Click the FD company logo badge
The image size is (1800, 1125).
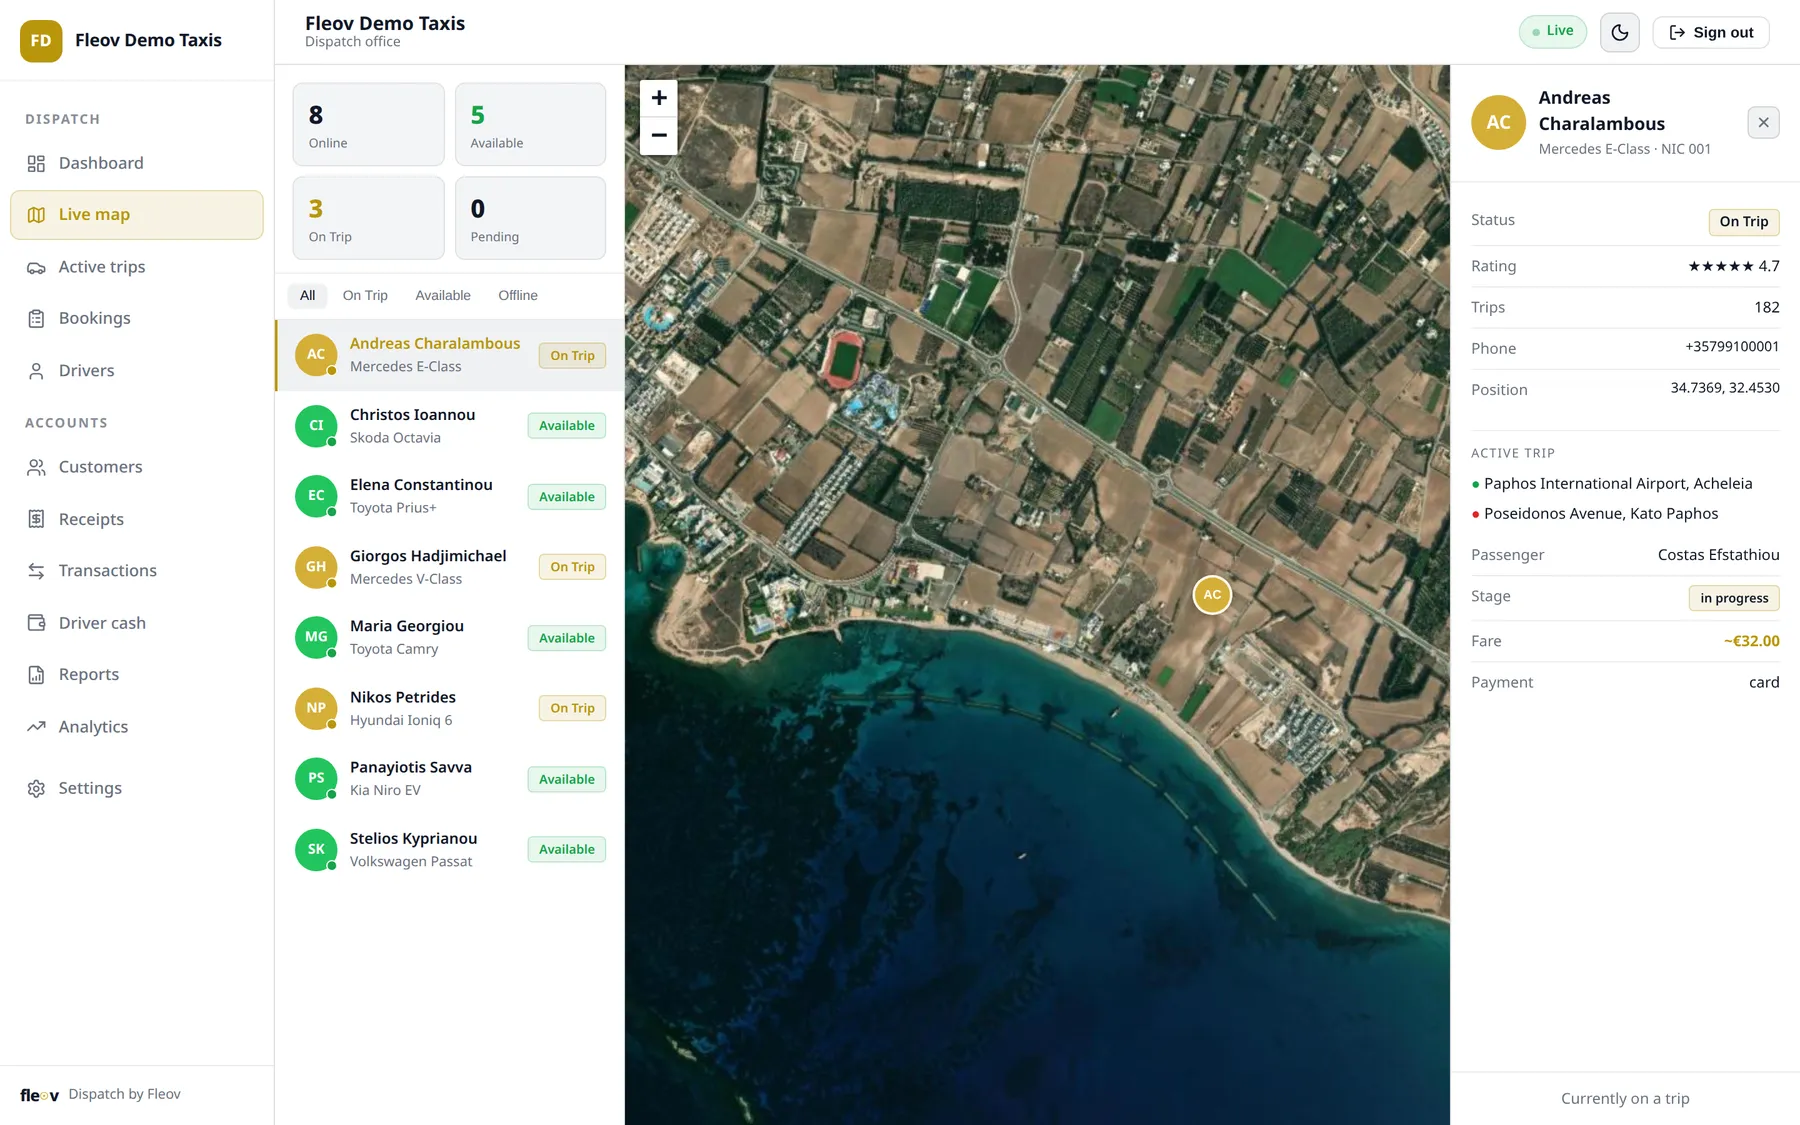[41, 41]
